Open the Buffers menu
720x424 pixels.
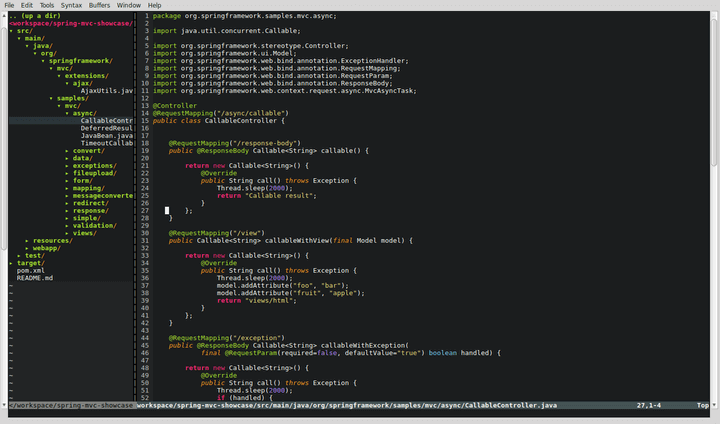[x=100, y=5]
